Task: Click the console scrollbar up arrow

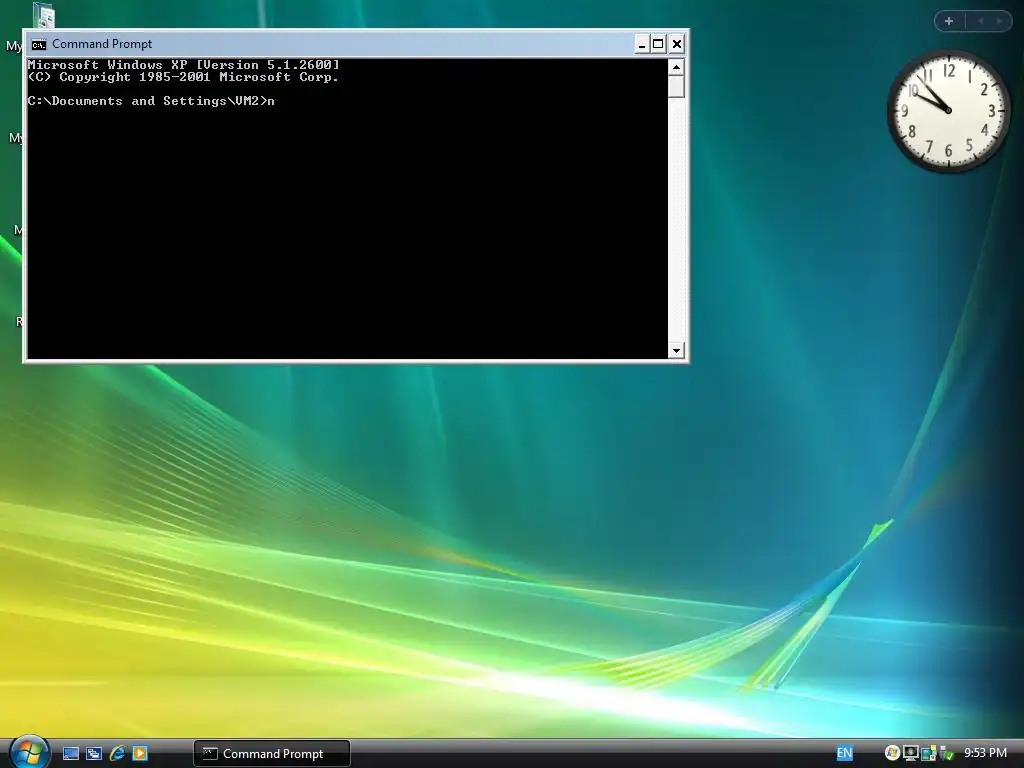Action: coord(676,67)
